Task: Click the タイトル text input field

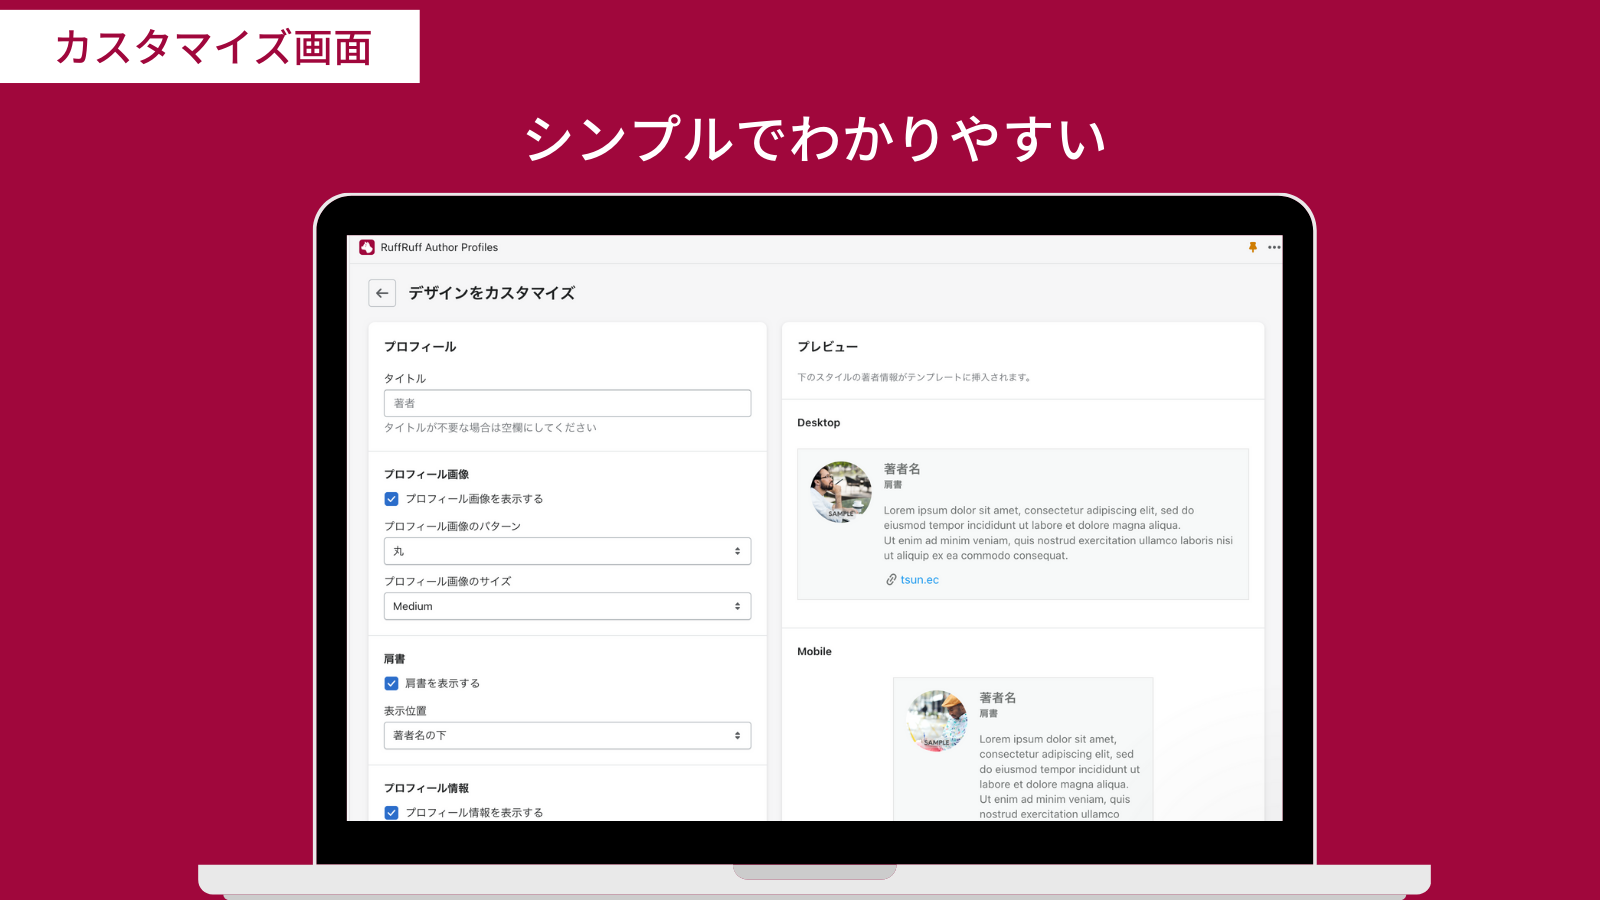Action: [x=567, y=403]
